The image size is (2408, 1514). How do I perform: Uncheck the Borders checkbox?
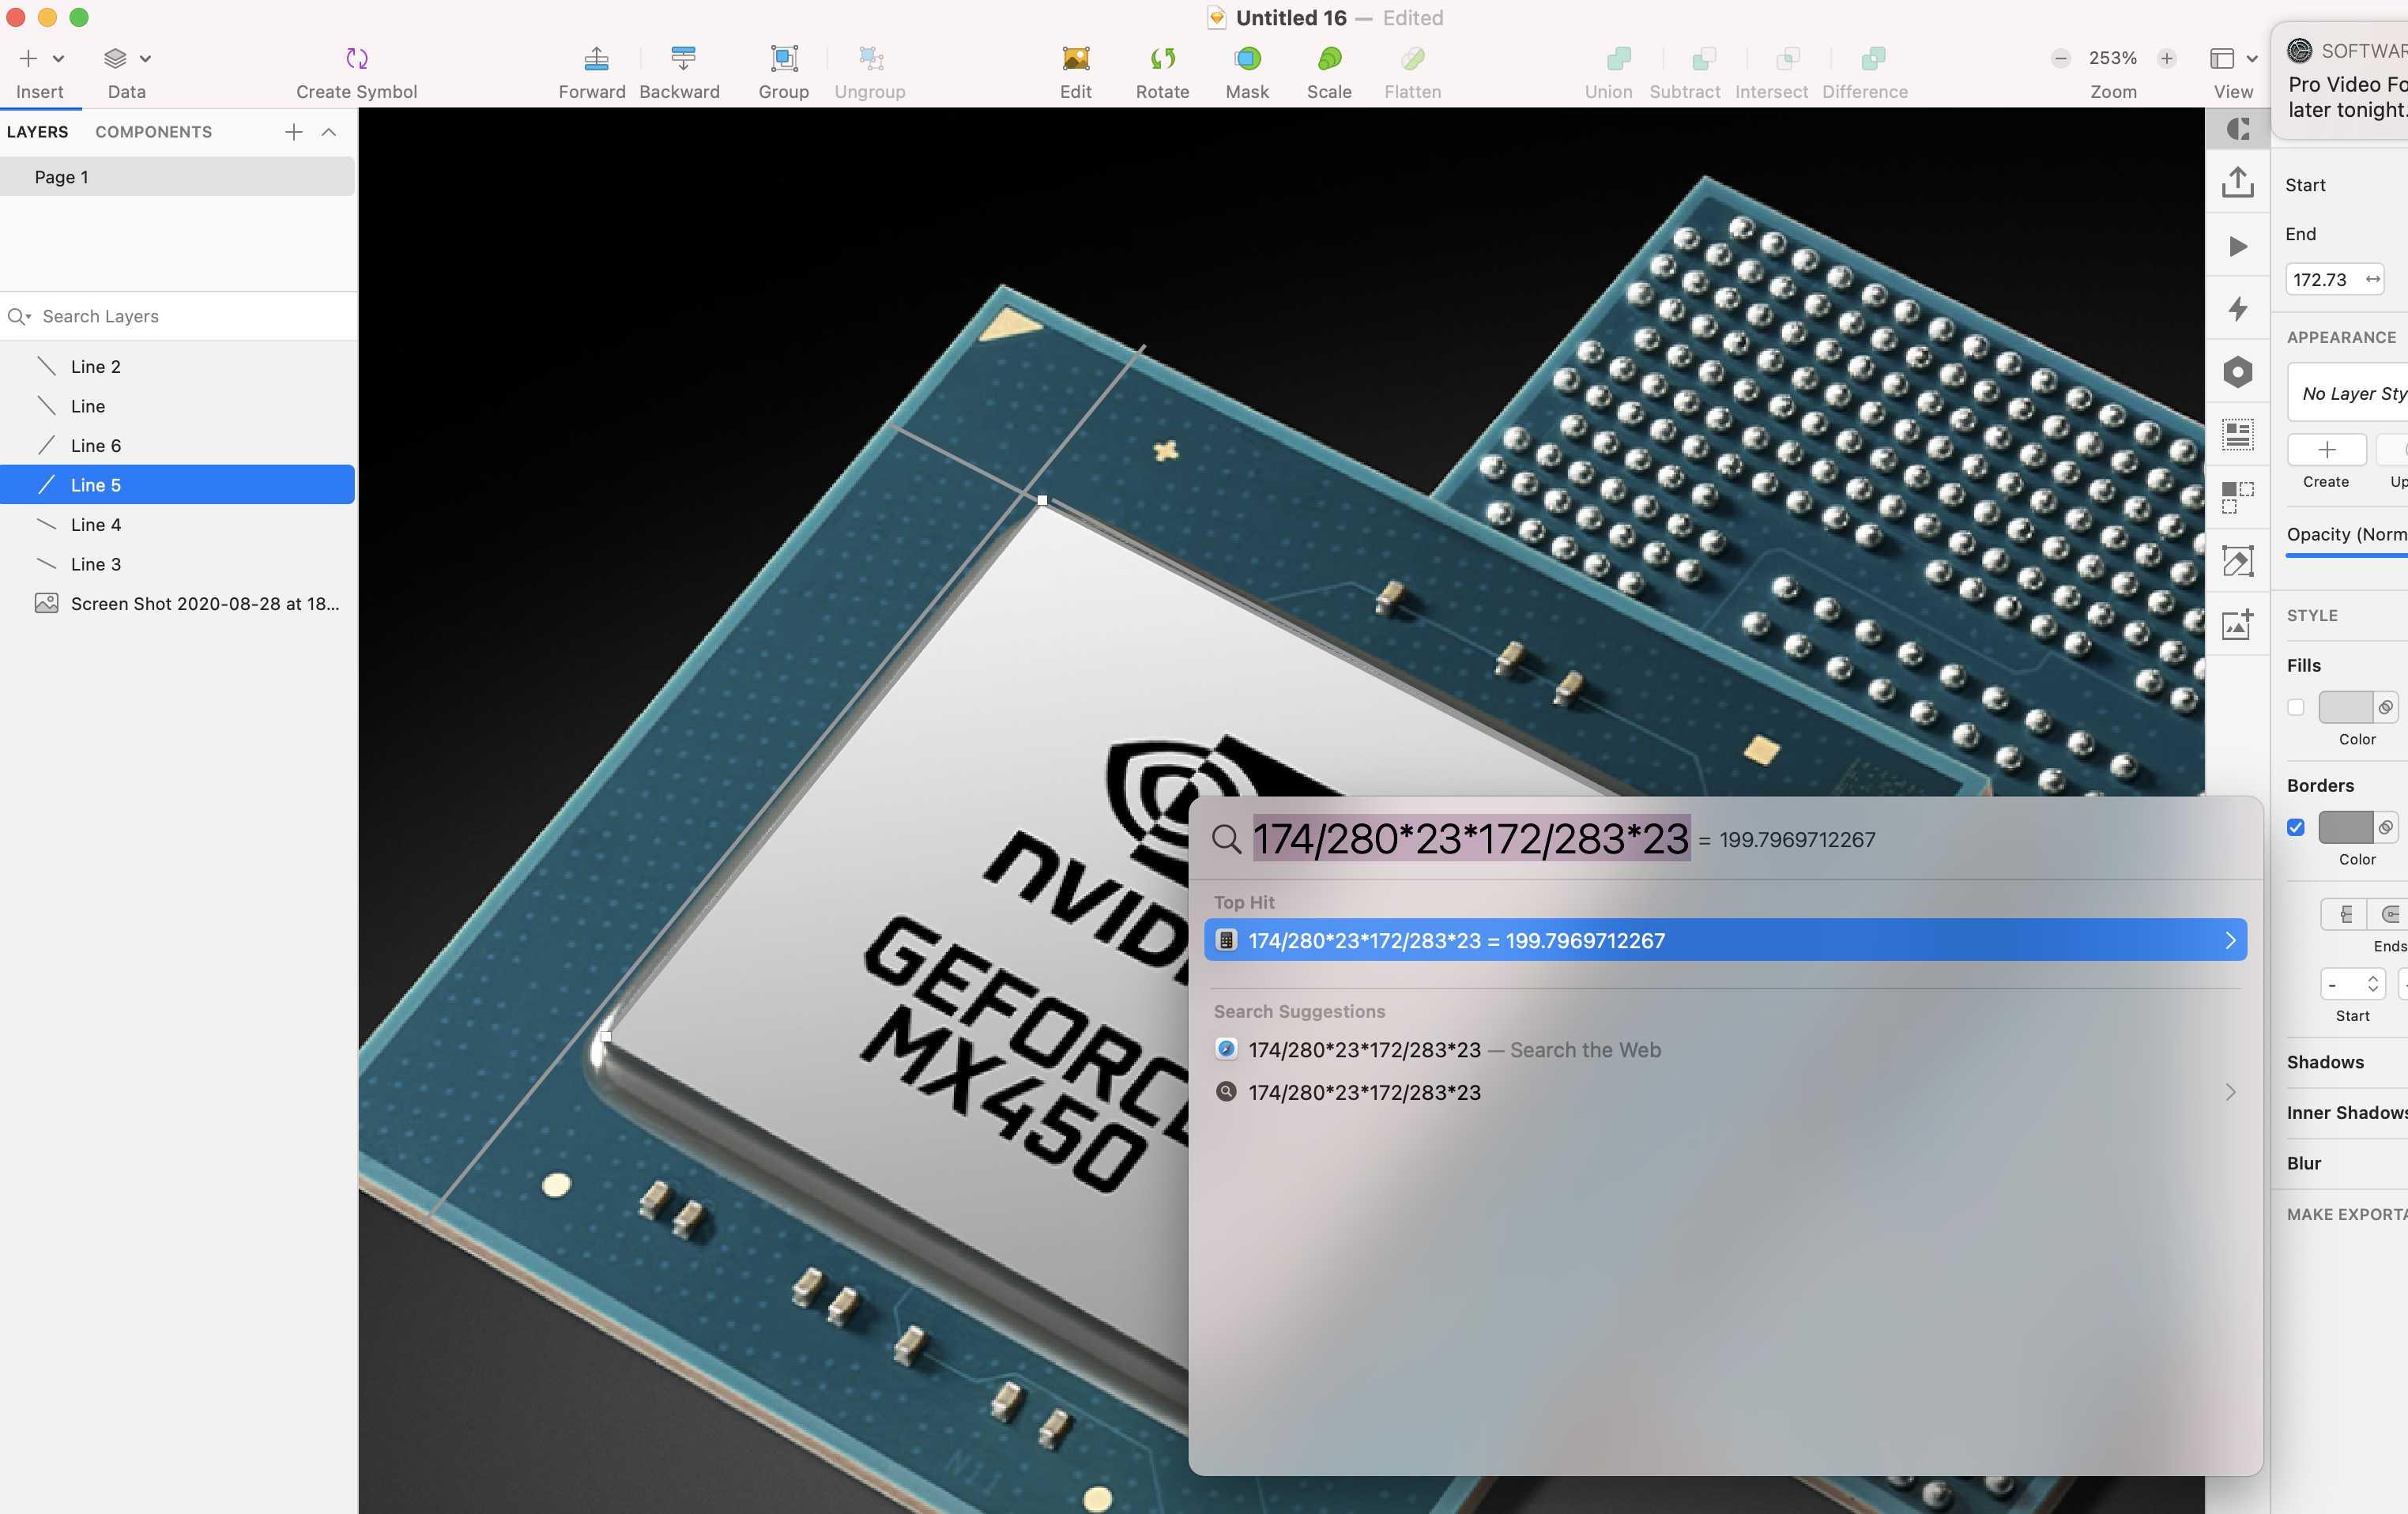pyautogui.click(x=2296, y=828)
